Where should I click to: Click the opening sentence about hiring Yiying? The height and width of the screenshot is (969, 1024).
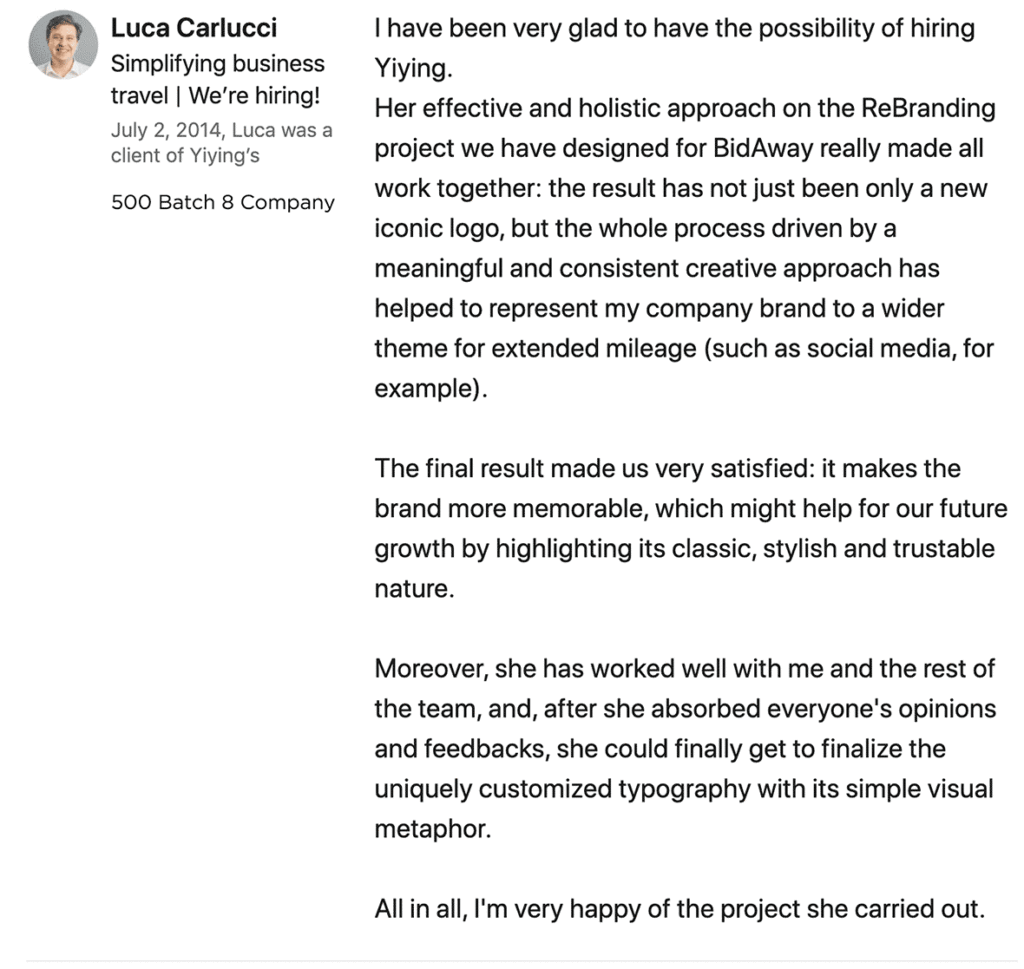[675, 48]
